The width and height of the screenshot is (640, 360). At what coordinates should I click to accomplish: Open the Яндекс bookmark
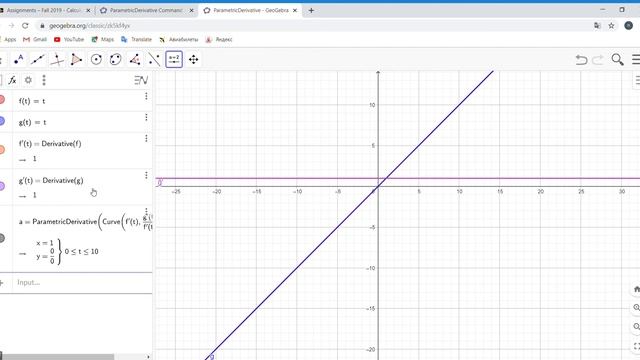[x=219, y=40]
